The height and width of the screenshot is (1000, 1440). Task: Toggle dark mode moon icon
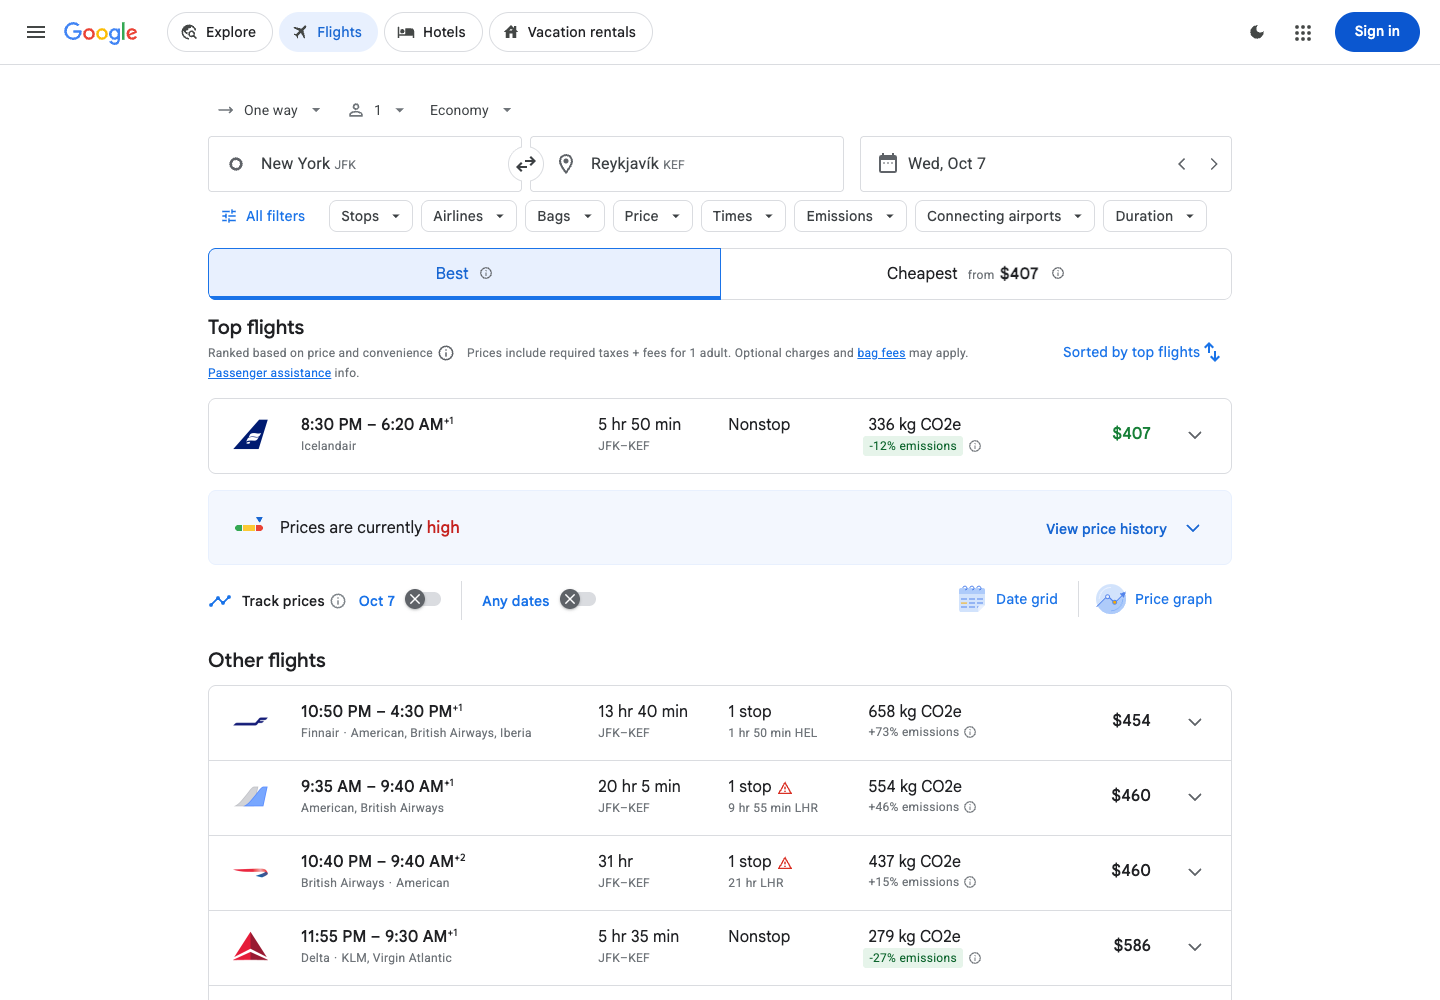tap(1257, 32)
